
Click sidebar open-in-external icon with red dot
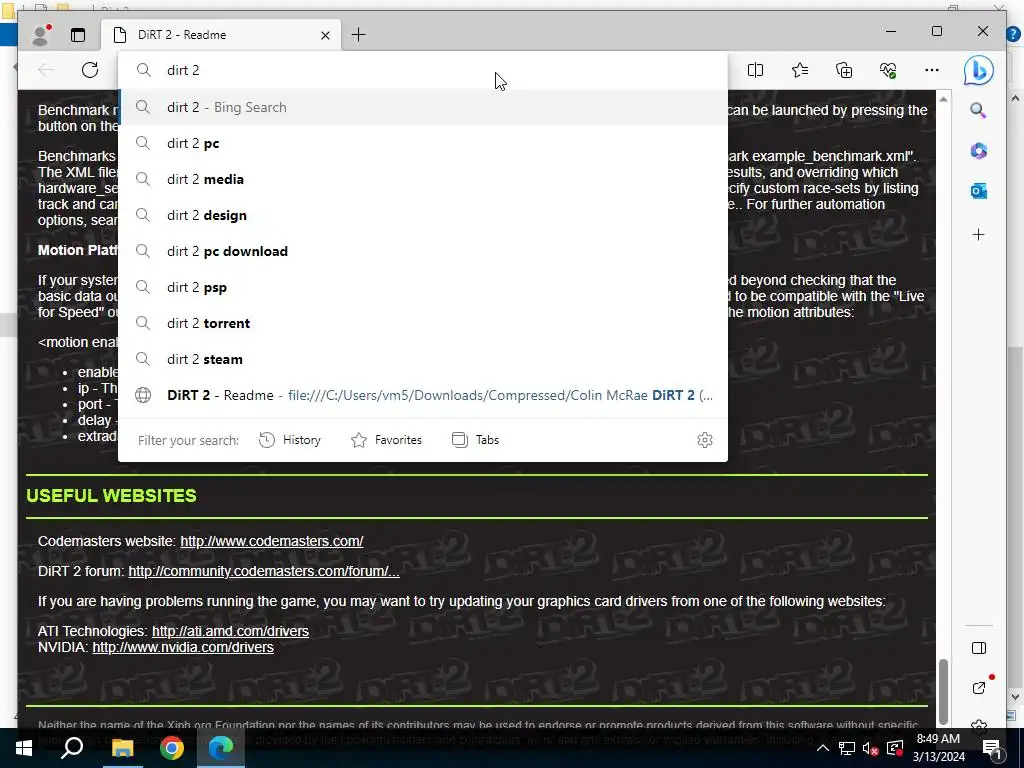click(979, 687)
